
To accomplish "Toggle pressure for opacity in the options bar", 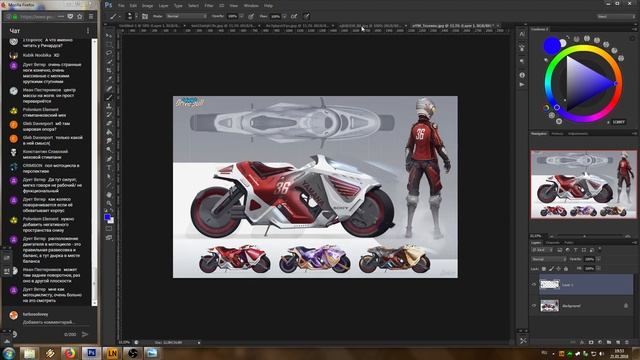I will click(x=251, y=16).
